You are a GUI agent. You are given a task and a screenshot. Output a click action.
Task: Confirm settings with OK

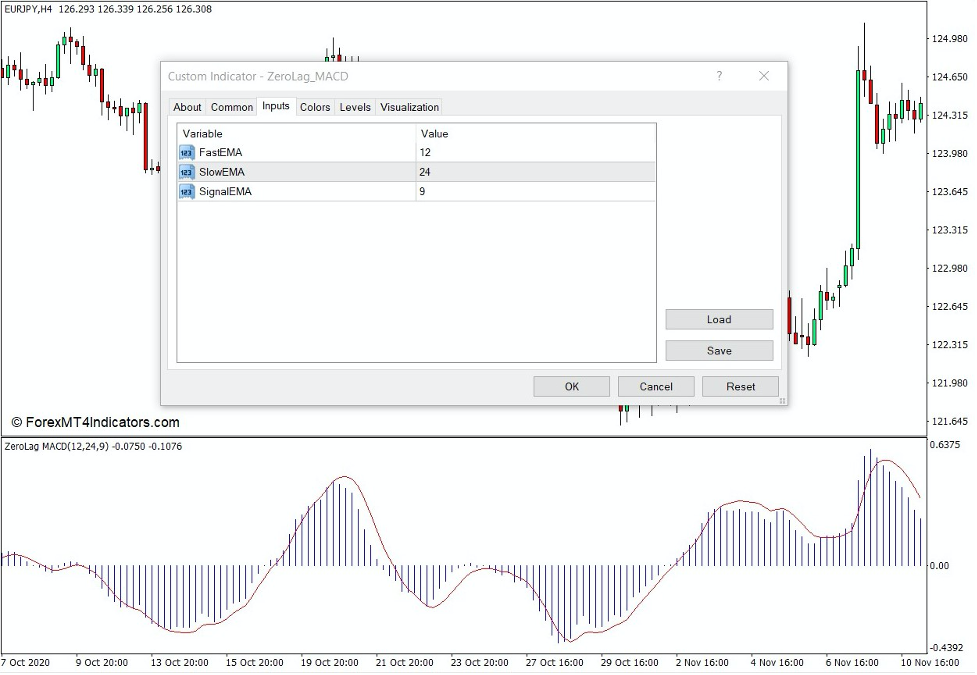571,386
